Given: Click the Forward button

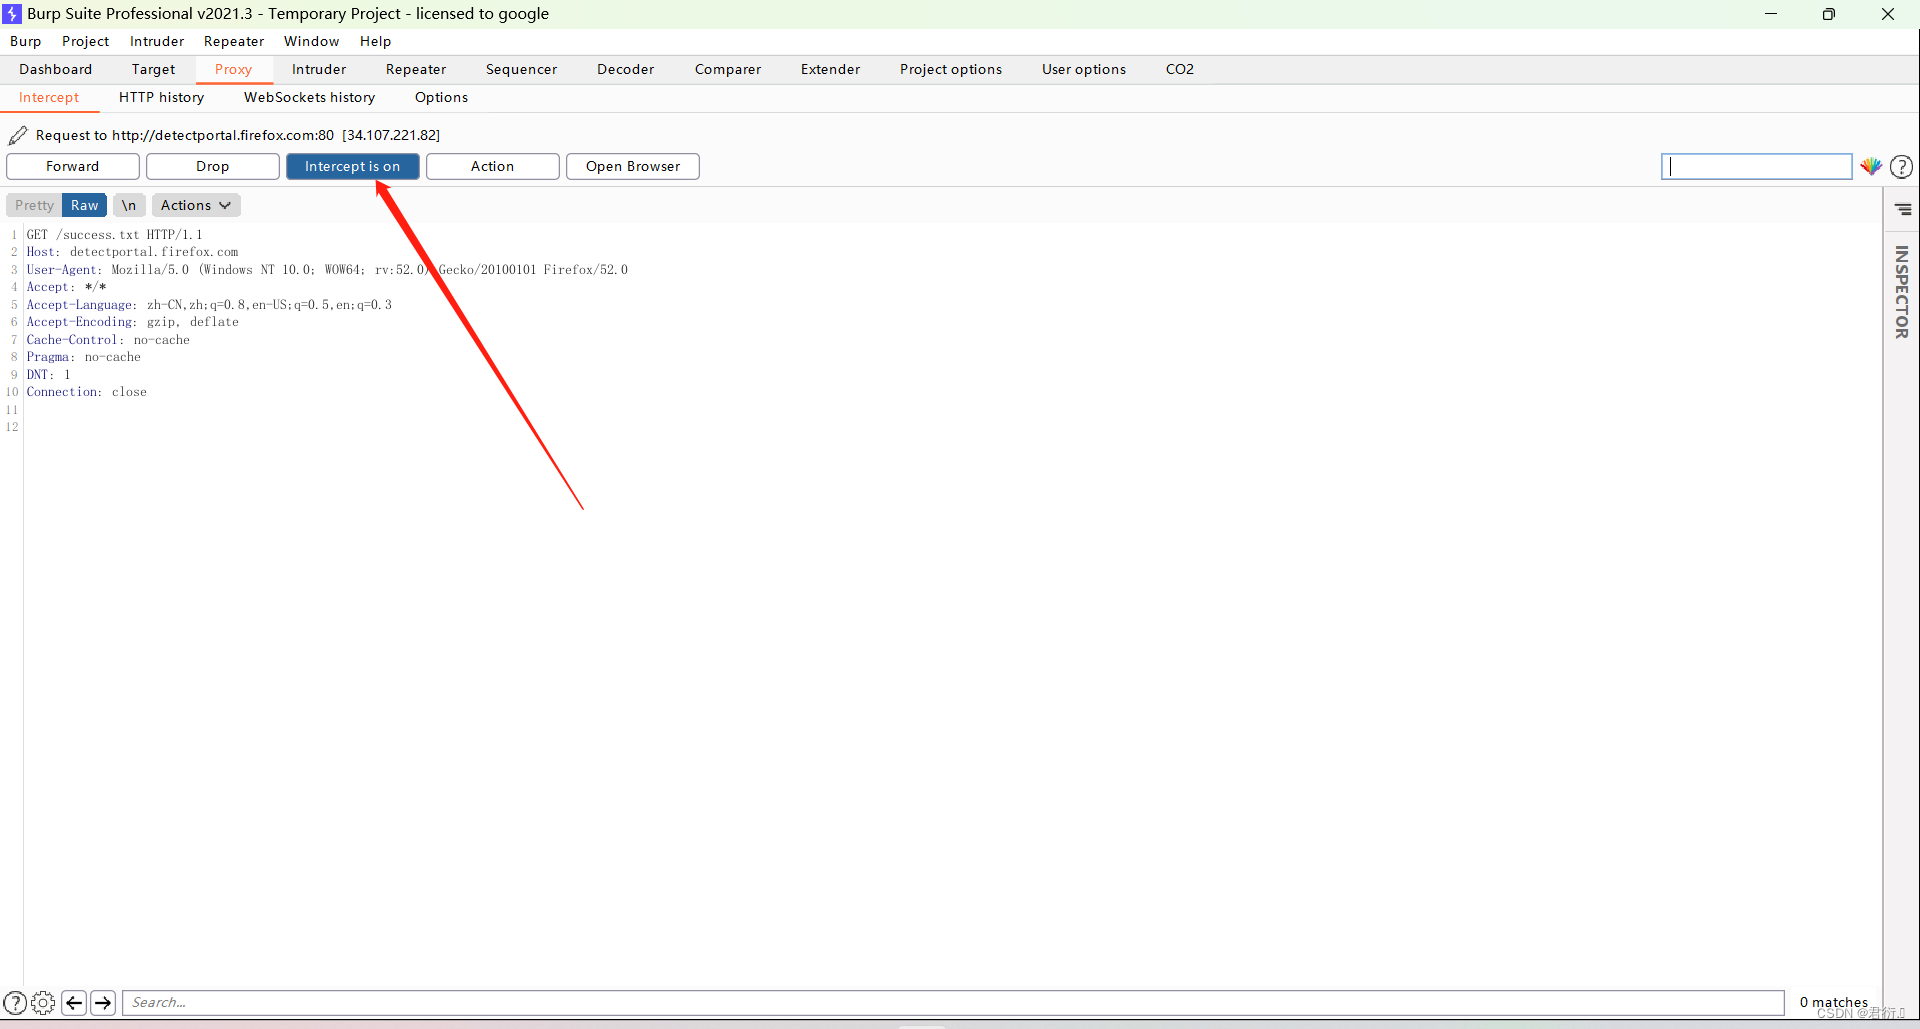Looking at the screenshot, I should (x=73, y=166).
